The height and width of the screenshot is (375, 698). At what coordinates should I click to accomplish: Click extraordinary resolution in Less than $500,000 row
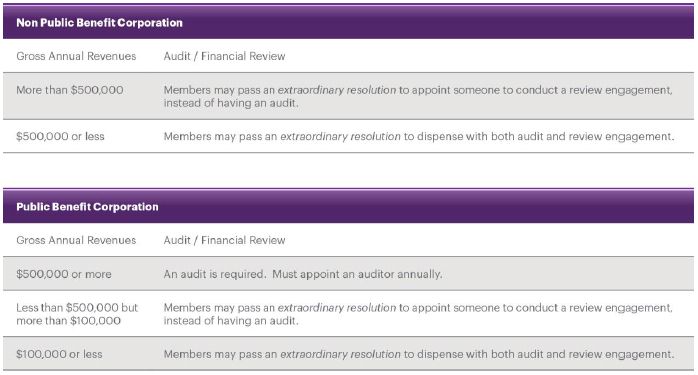coord(337,308)
